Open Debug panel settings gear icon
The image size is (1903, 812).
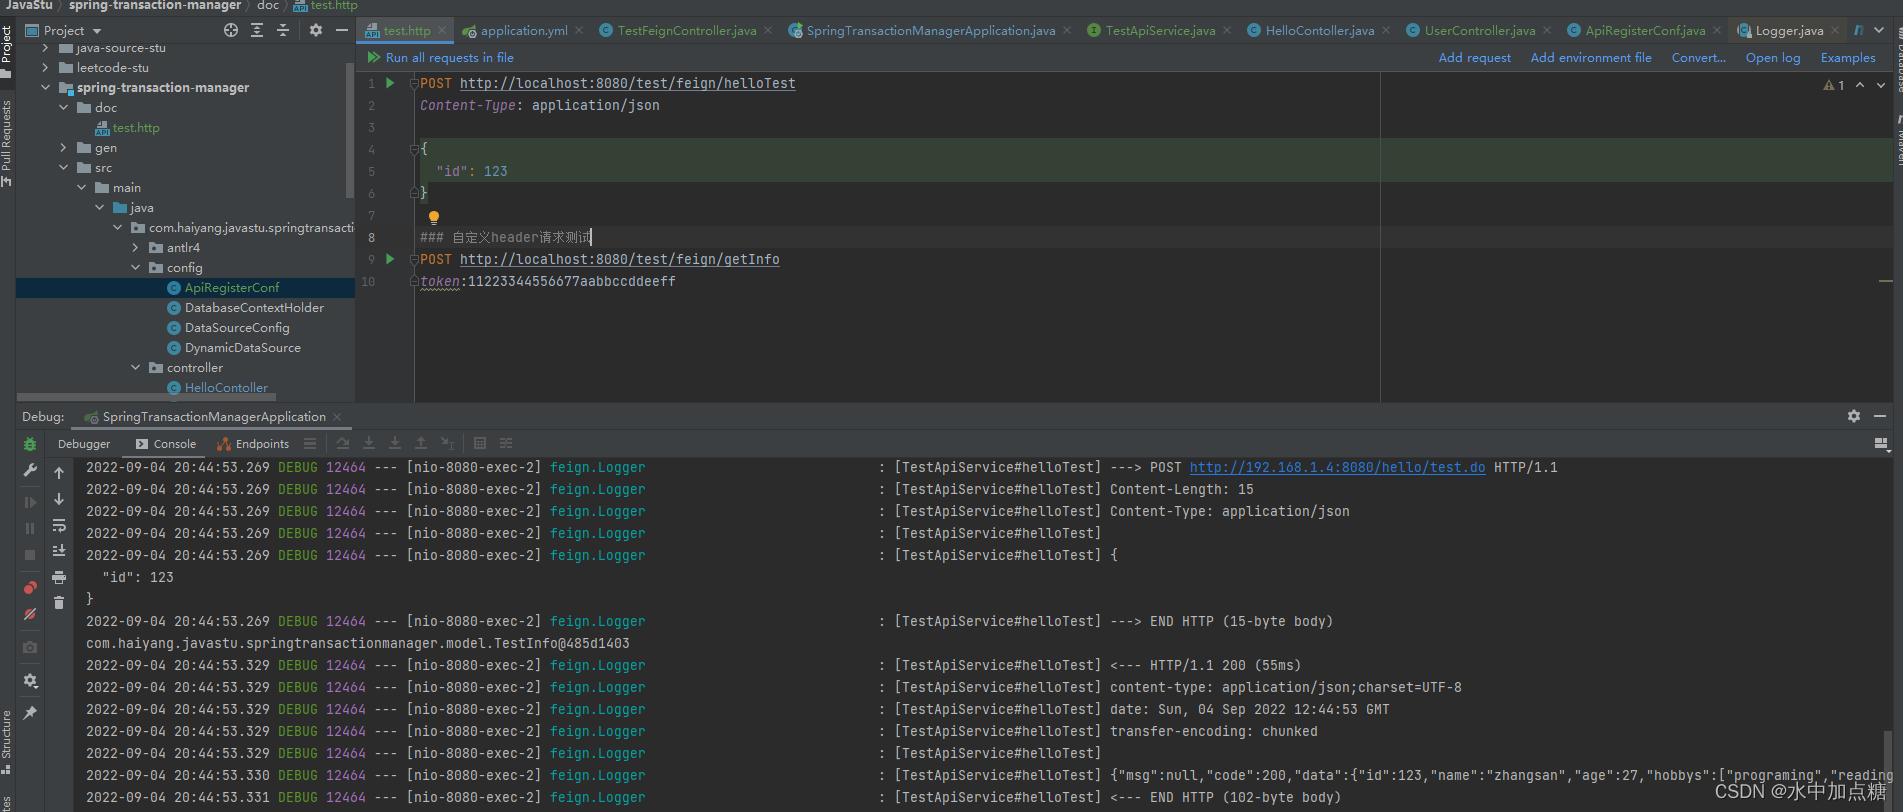[1854, 416]
